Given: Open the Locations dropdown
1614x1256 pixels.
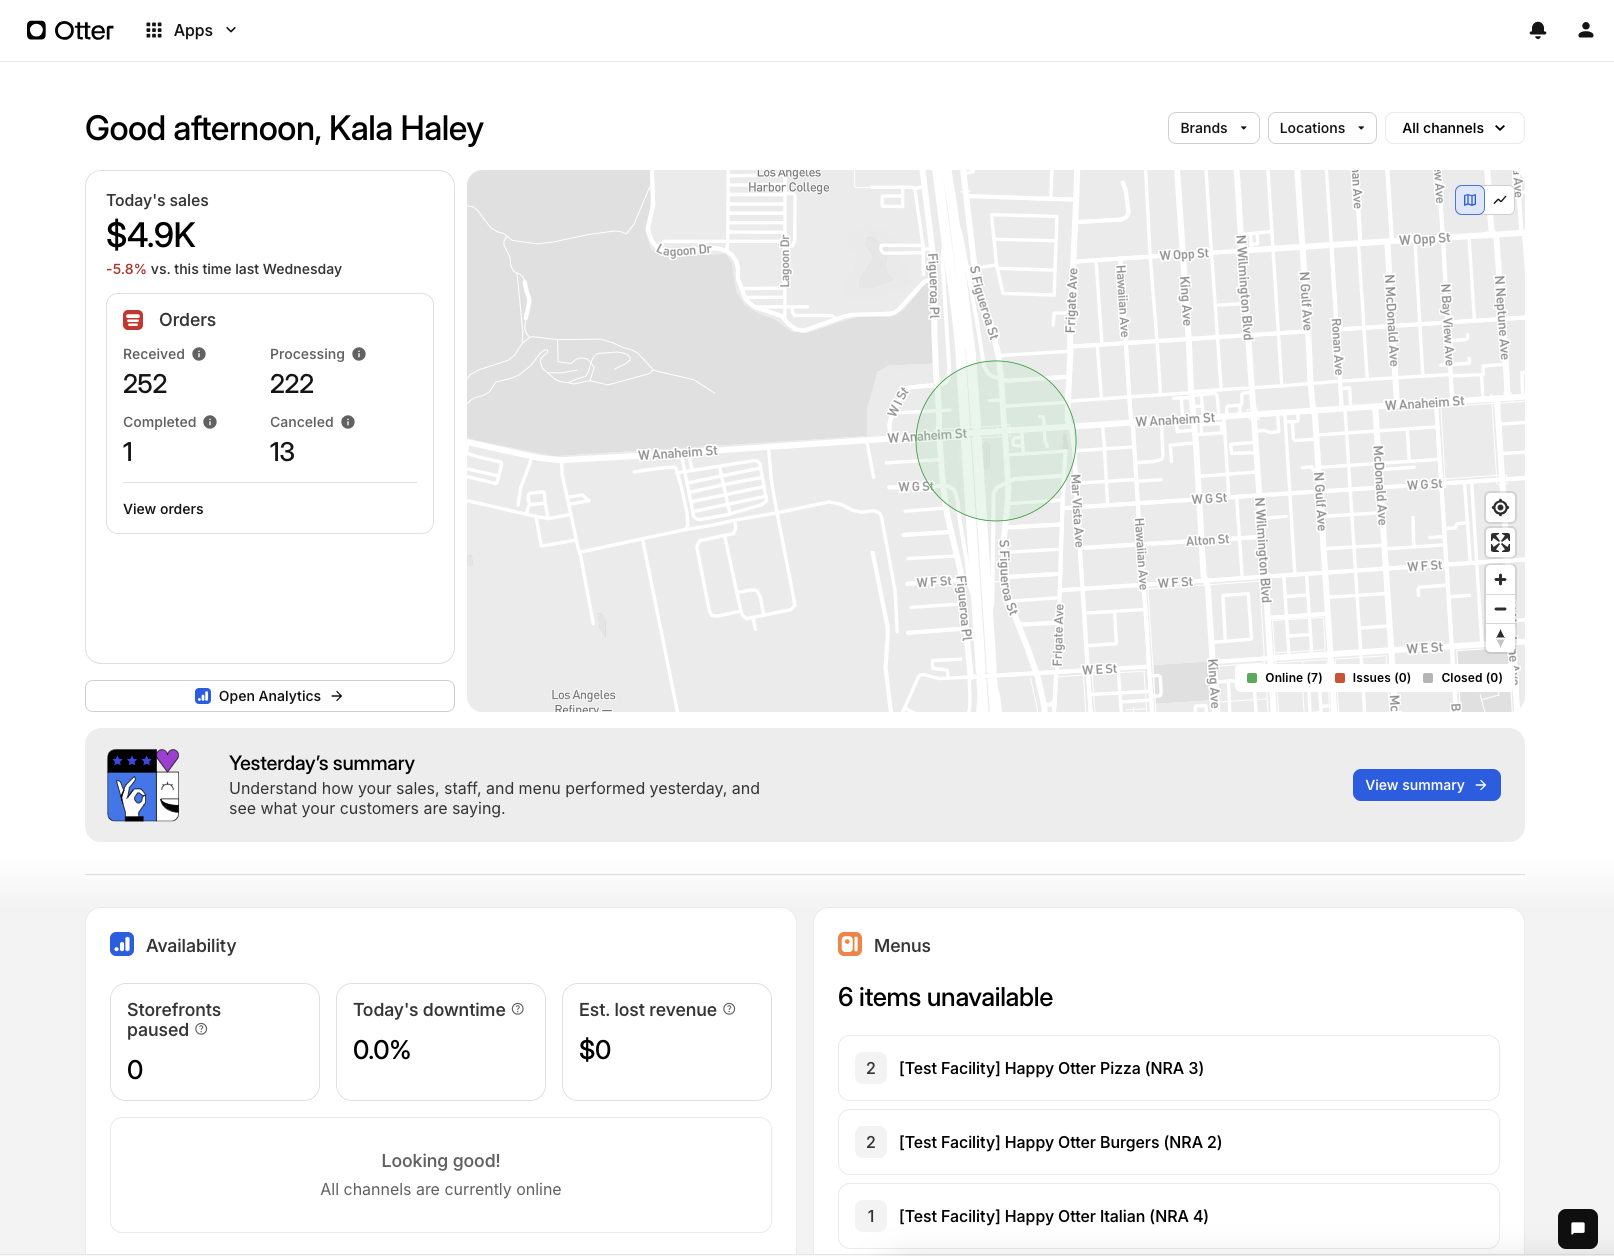Looking at the screenshot, I should pyautogui.click(x=1321, y=128).
